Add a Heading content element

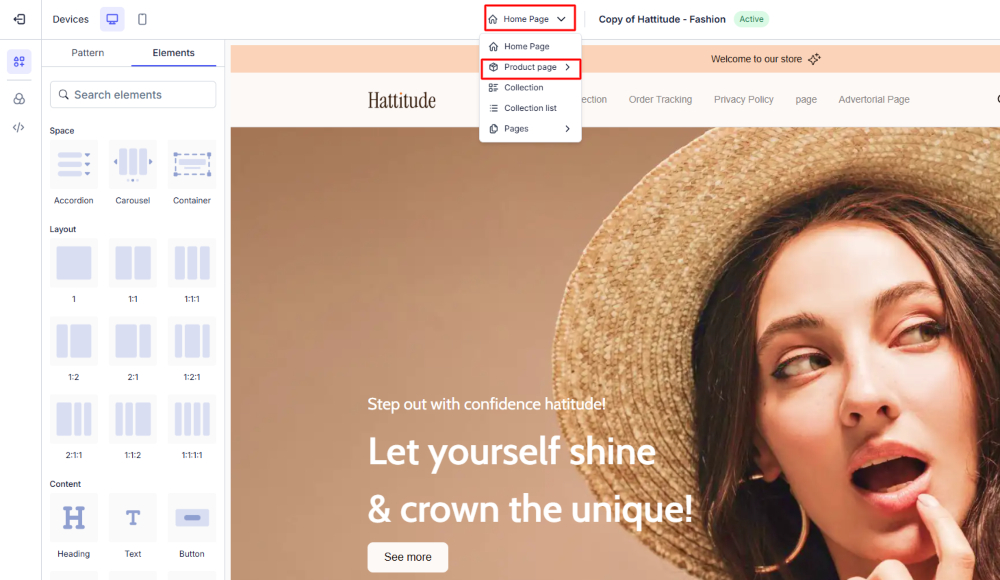point(74,518)
